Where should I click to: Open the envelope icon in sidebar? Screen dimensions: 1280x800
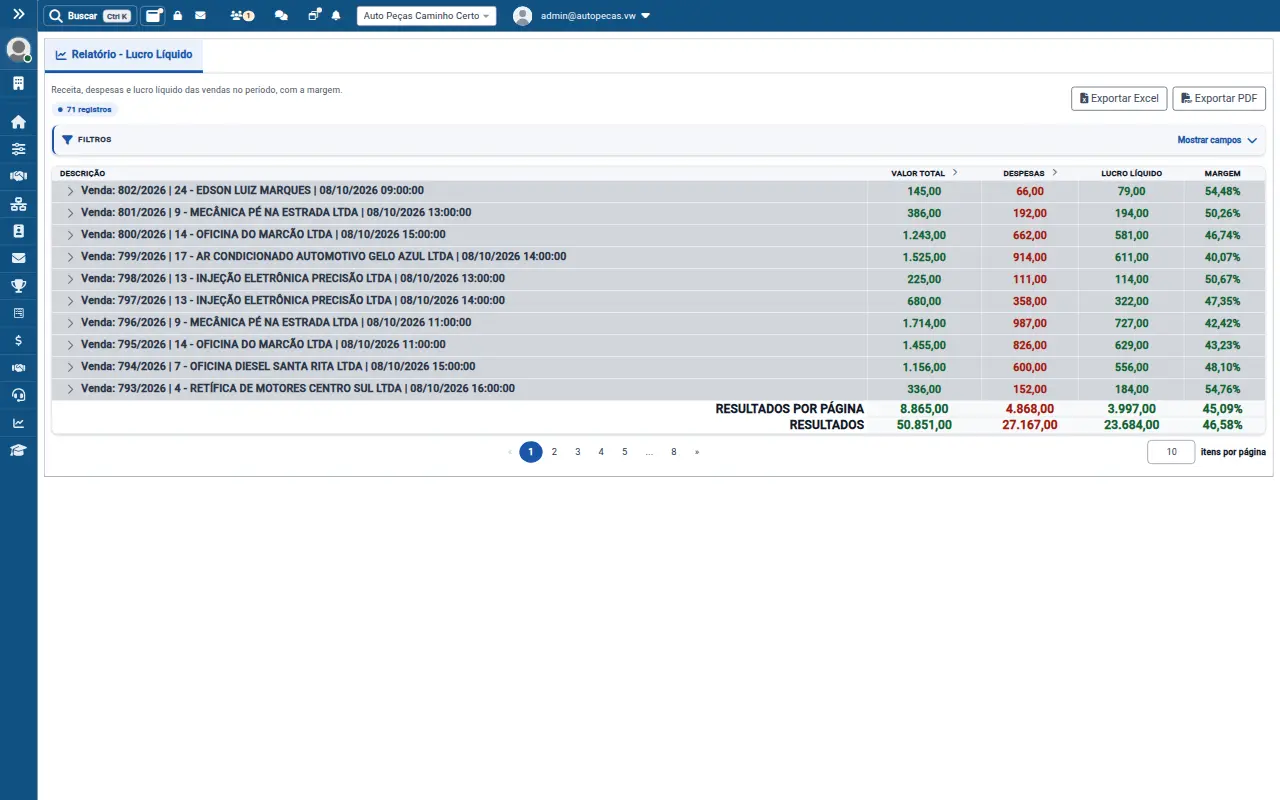coord(18,258)
